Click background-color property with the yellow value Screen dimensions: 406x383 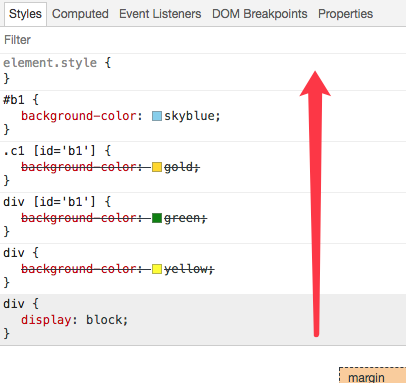(x=79, y=269)
